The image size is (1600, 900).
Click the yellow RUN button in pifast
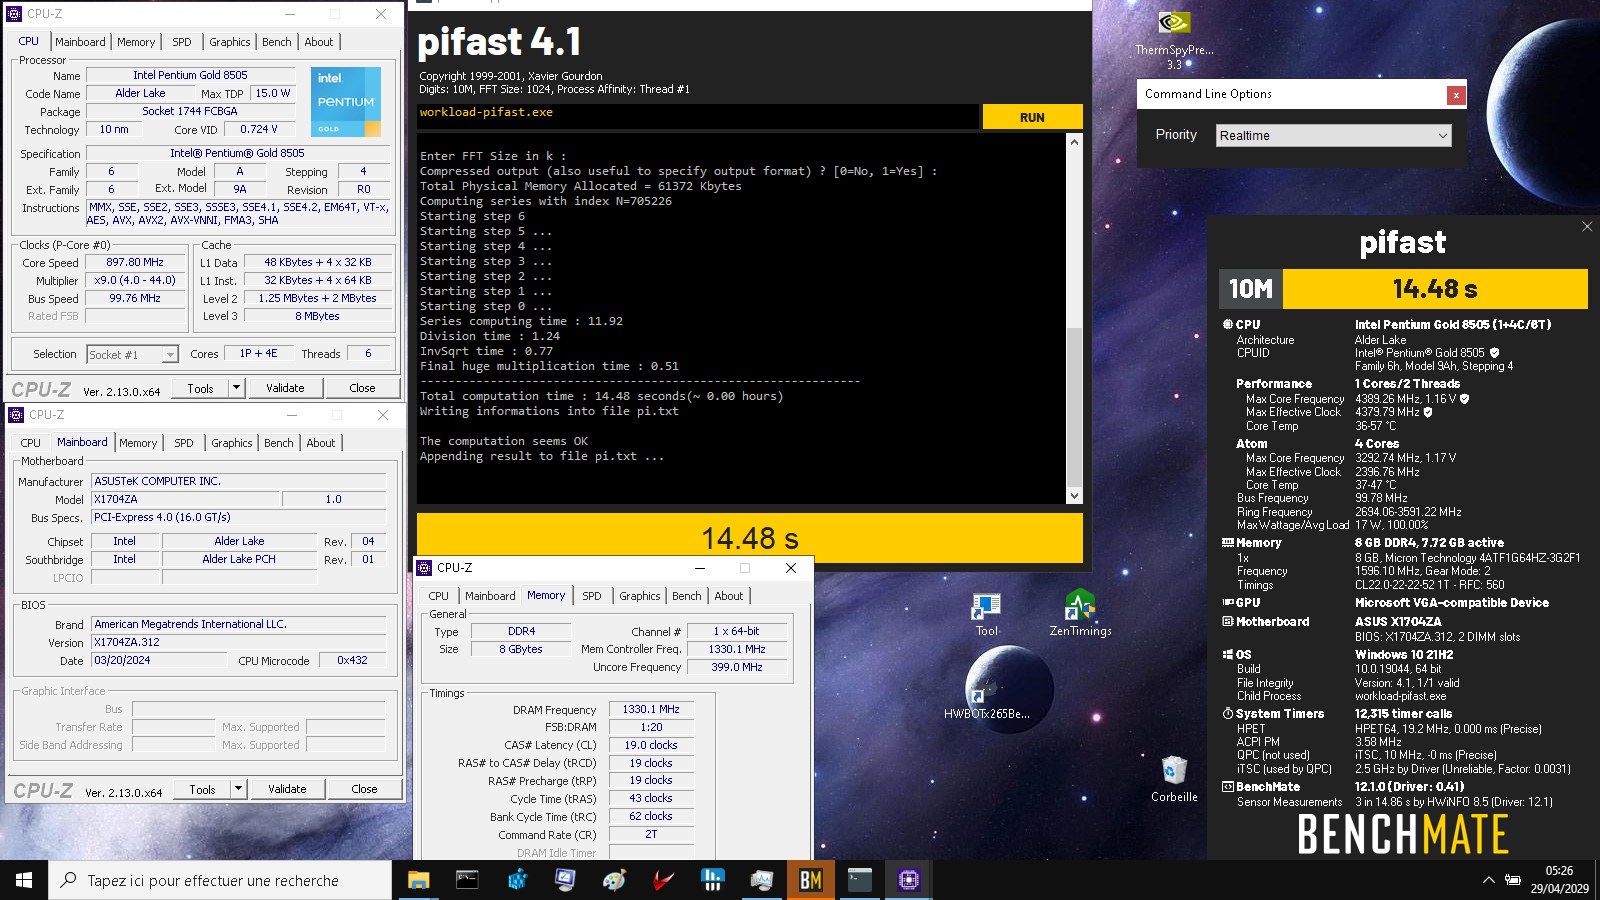point(1032,117)
